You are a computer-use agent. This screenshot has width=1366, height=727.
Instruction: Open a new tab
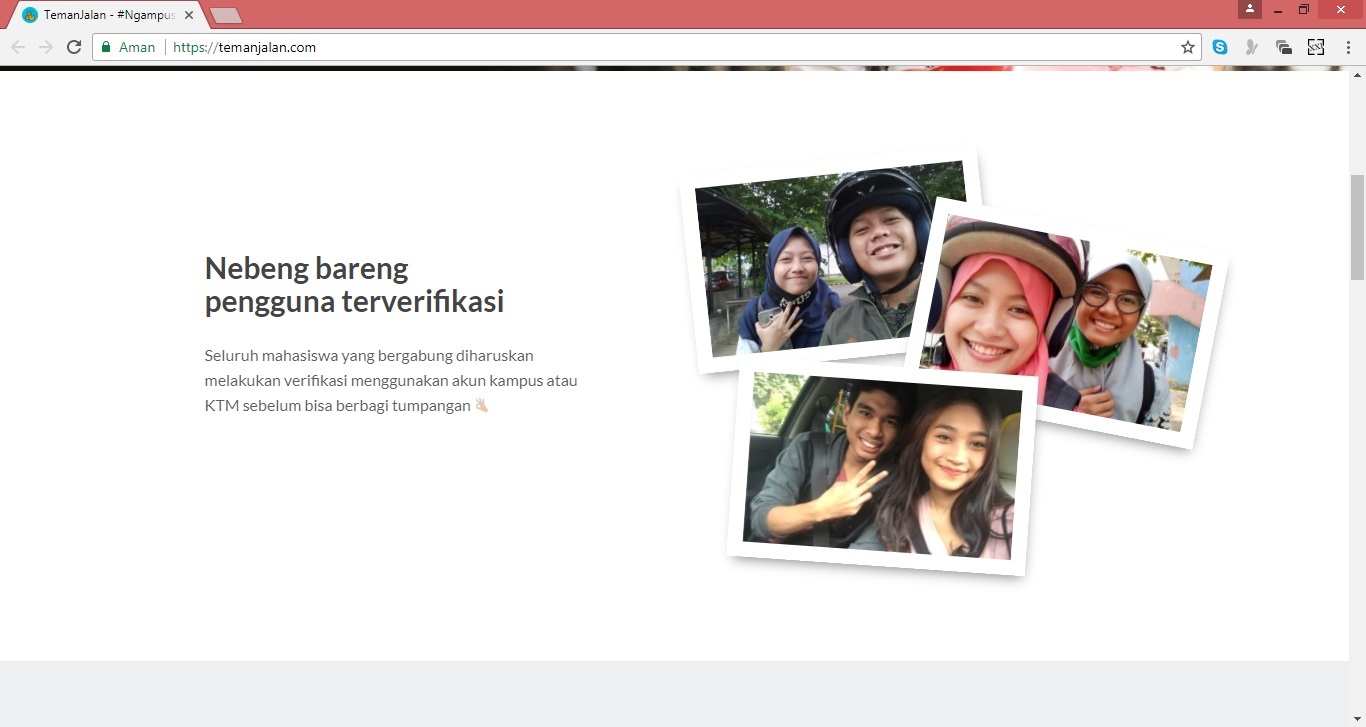coord(226,15)
